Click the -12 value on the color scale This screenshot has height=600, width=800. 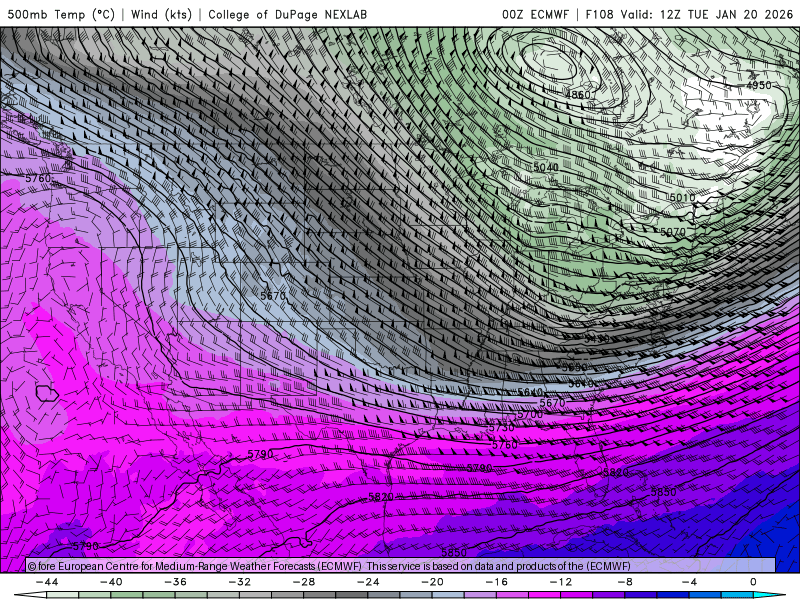pos(561,582)
